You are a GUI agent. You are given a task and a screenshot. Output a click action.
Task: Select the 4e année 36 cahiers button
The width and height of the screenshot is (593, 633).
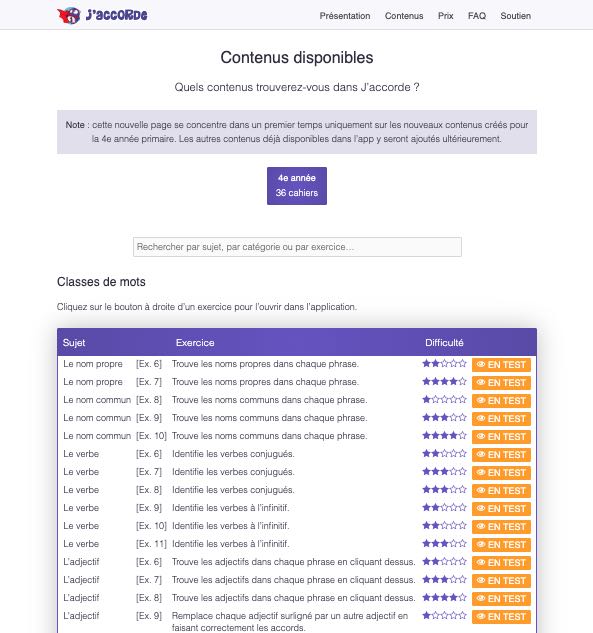(x=297, y=186)
